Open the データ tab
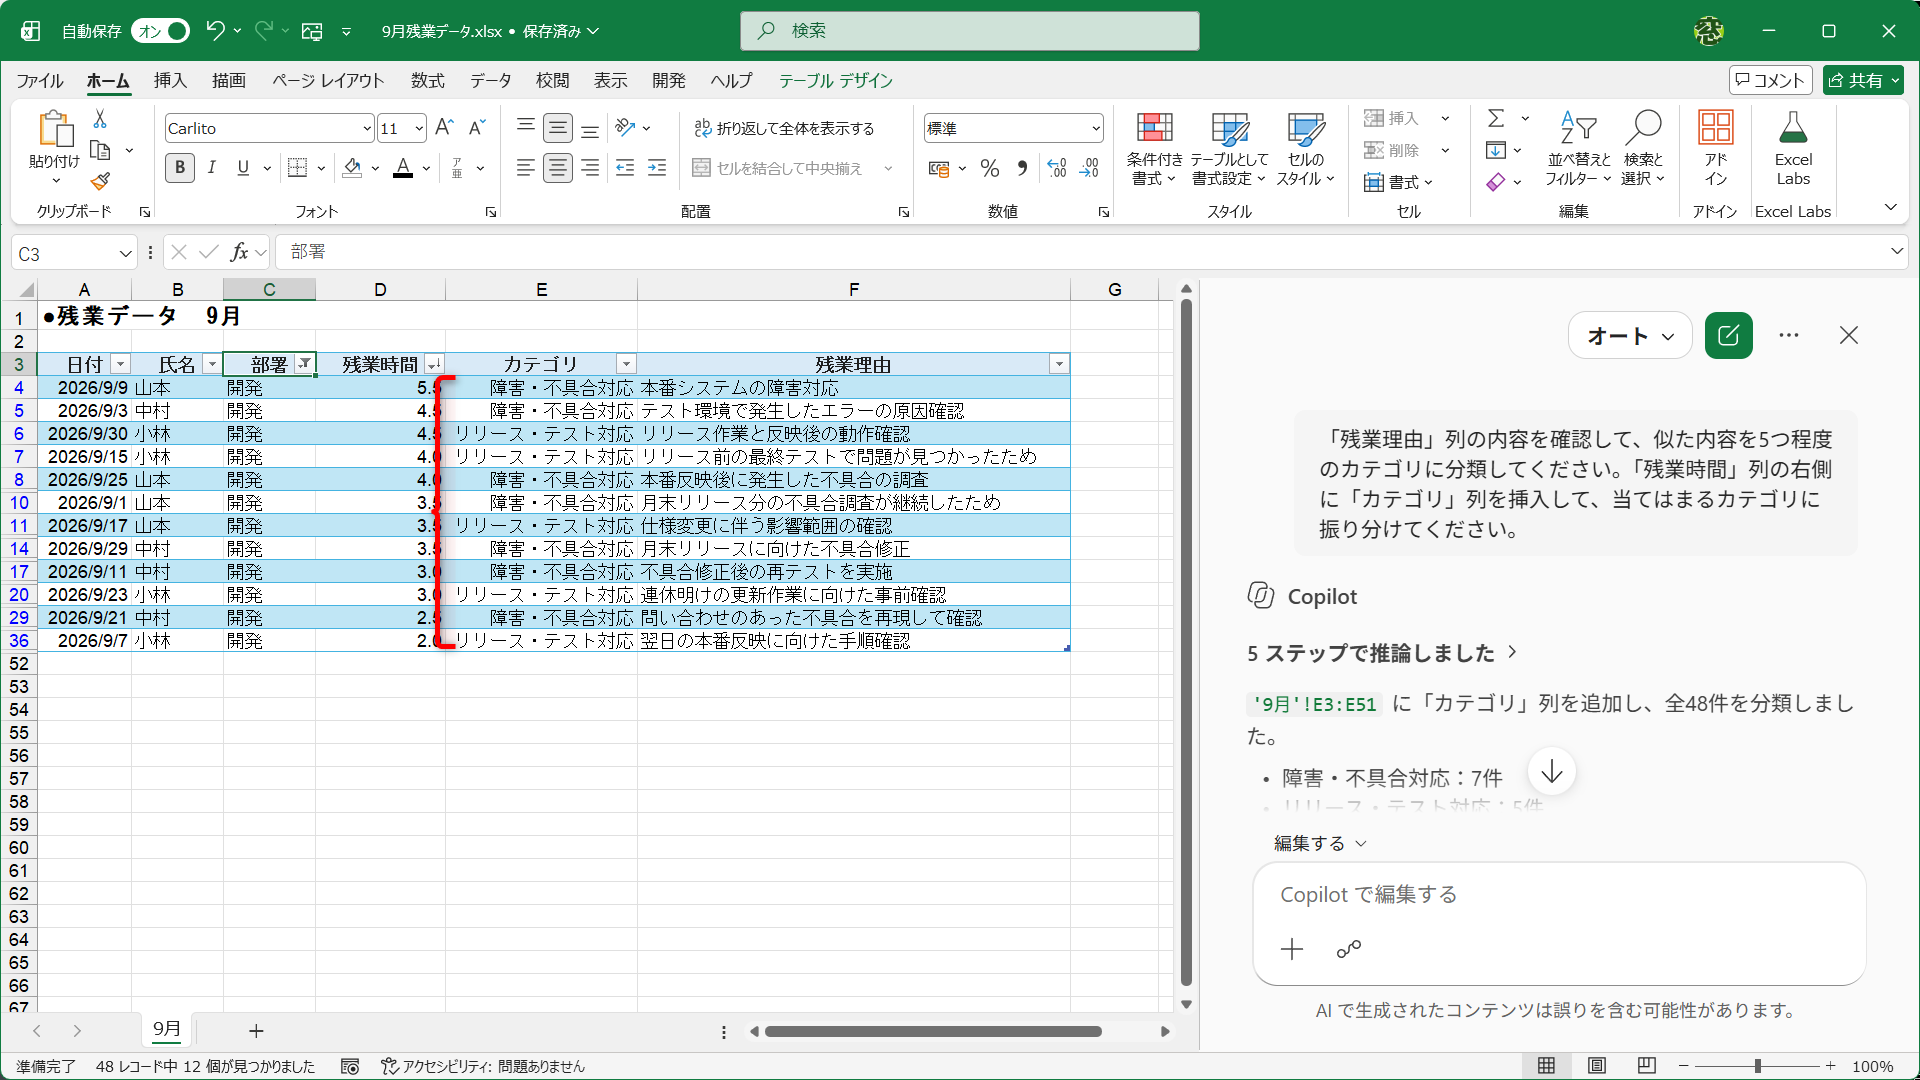Viewport: 1920px width, 1080px height. pos(491,80)
